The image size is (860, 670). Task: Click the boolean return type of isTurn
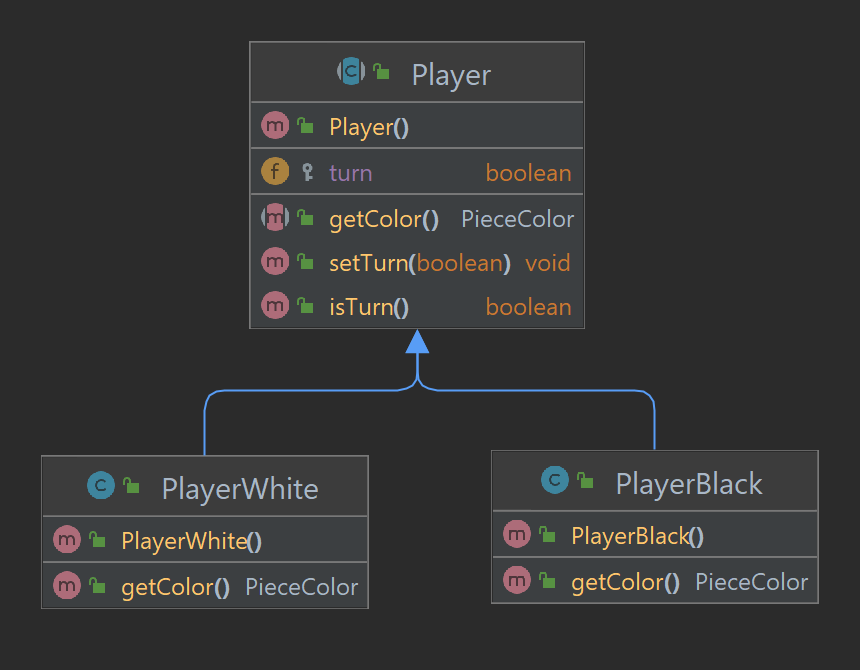(528, 306)
